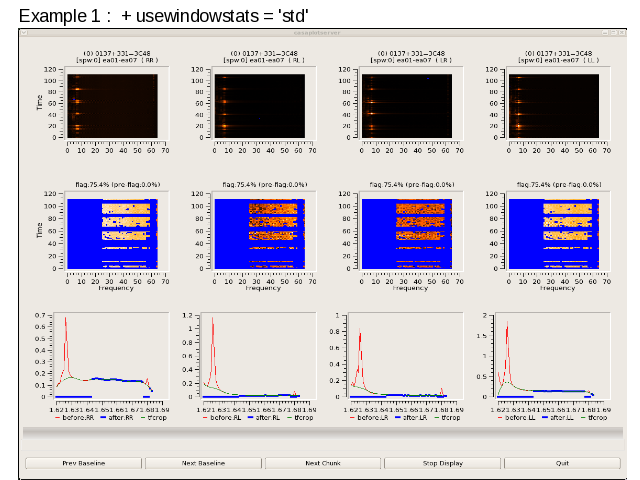Click the 'tfcrop' legend entry under the LR plot
This screenshot has width=640, height=480.
coord(447,418)
